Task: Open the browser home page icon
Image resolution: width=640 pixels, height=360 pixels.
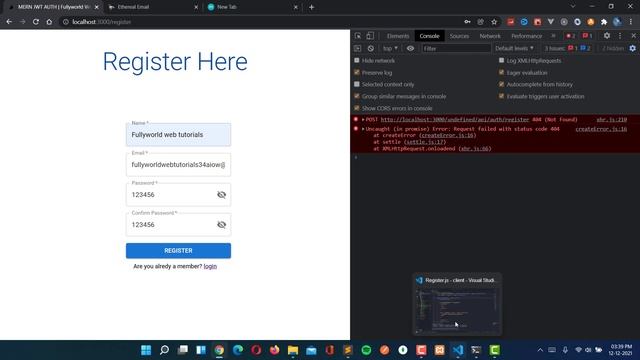Action: [x=49, y=22]
